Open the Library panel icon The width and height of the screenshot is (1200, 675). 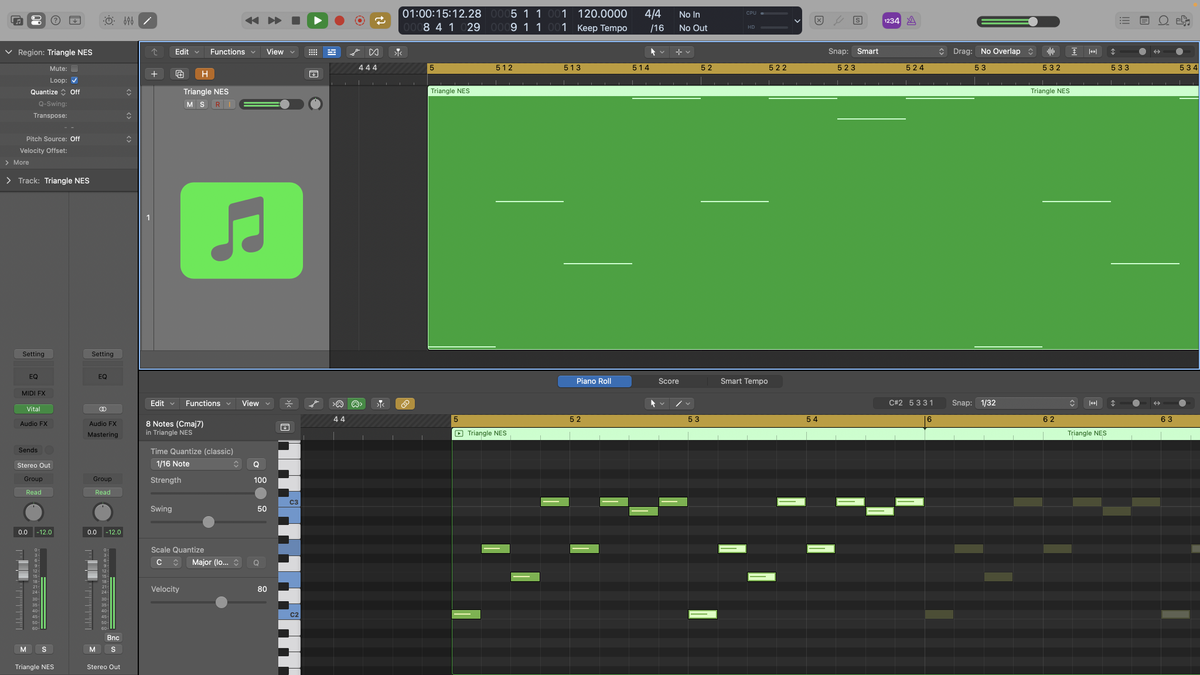(16, 20)
